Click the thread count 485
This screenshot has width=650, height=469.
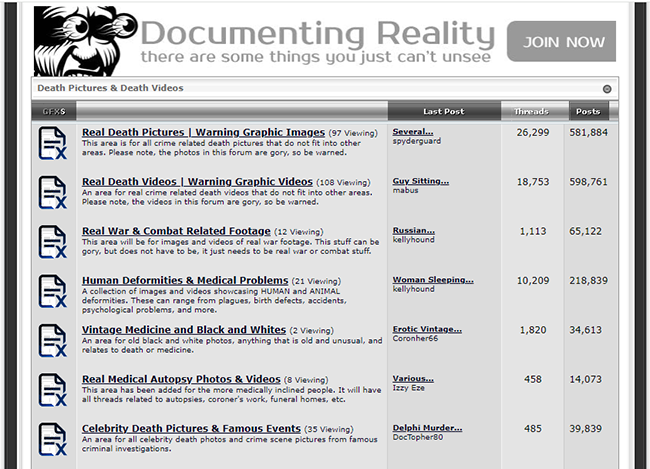pyautogui.click(x=533, y=428)
